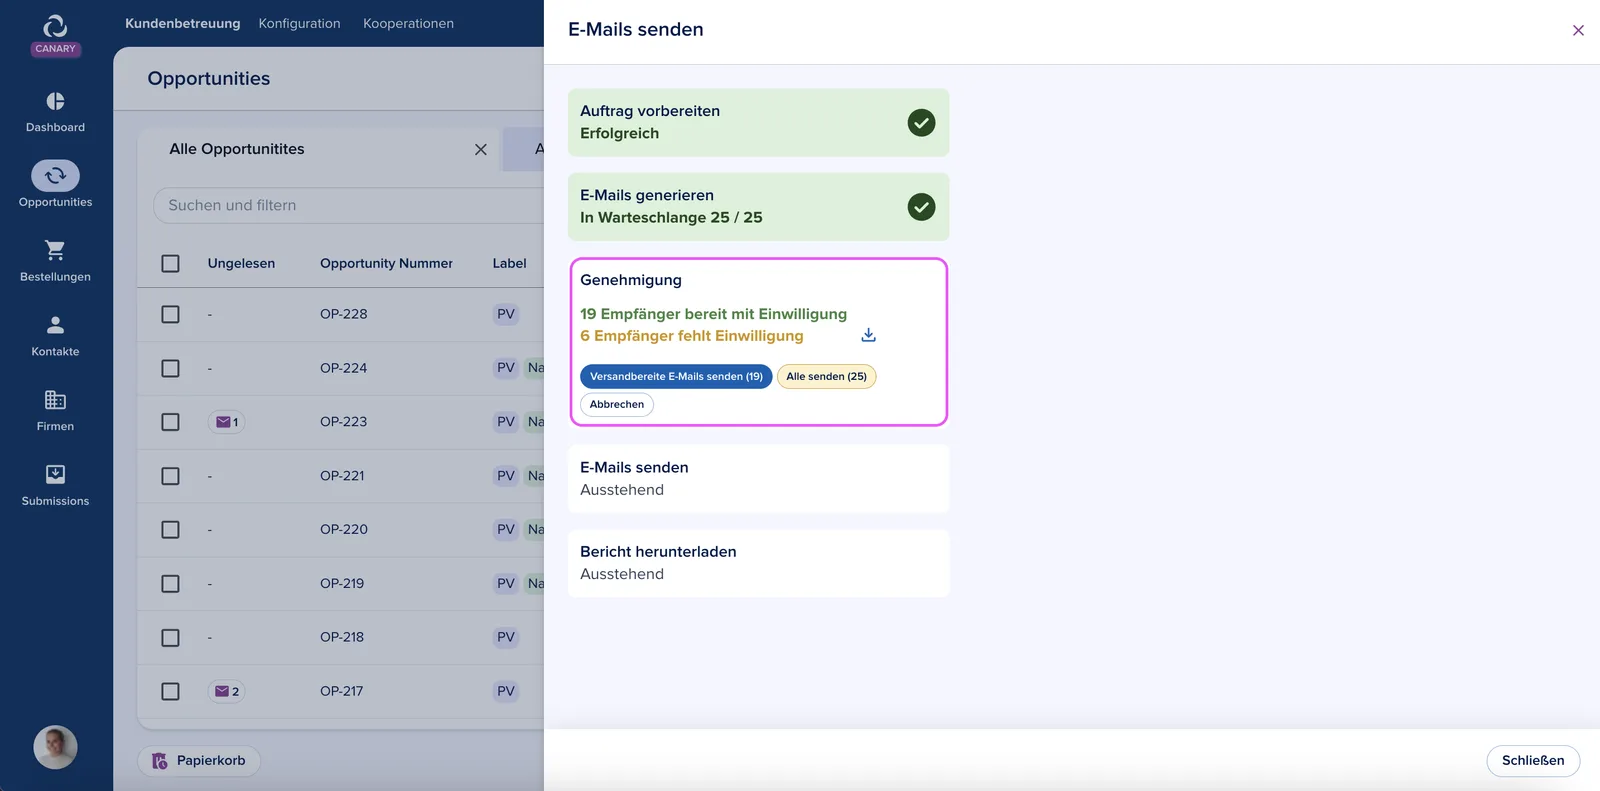Click Auftrag vorbereiten success checkmark
The image size is (1600, 791).
(x=921, y=123)
